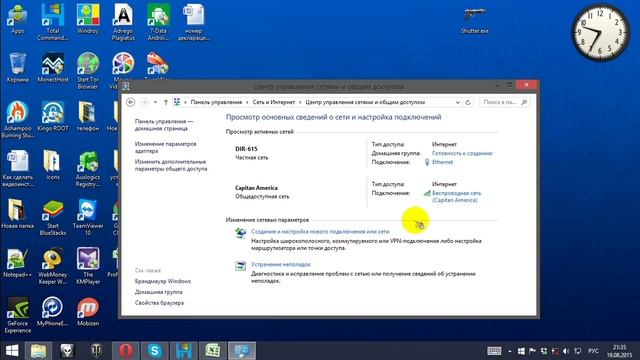Open Skype from taskbar
The image size is (640, 360).
155,351
